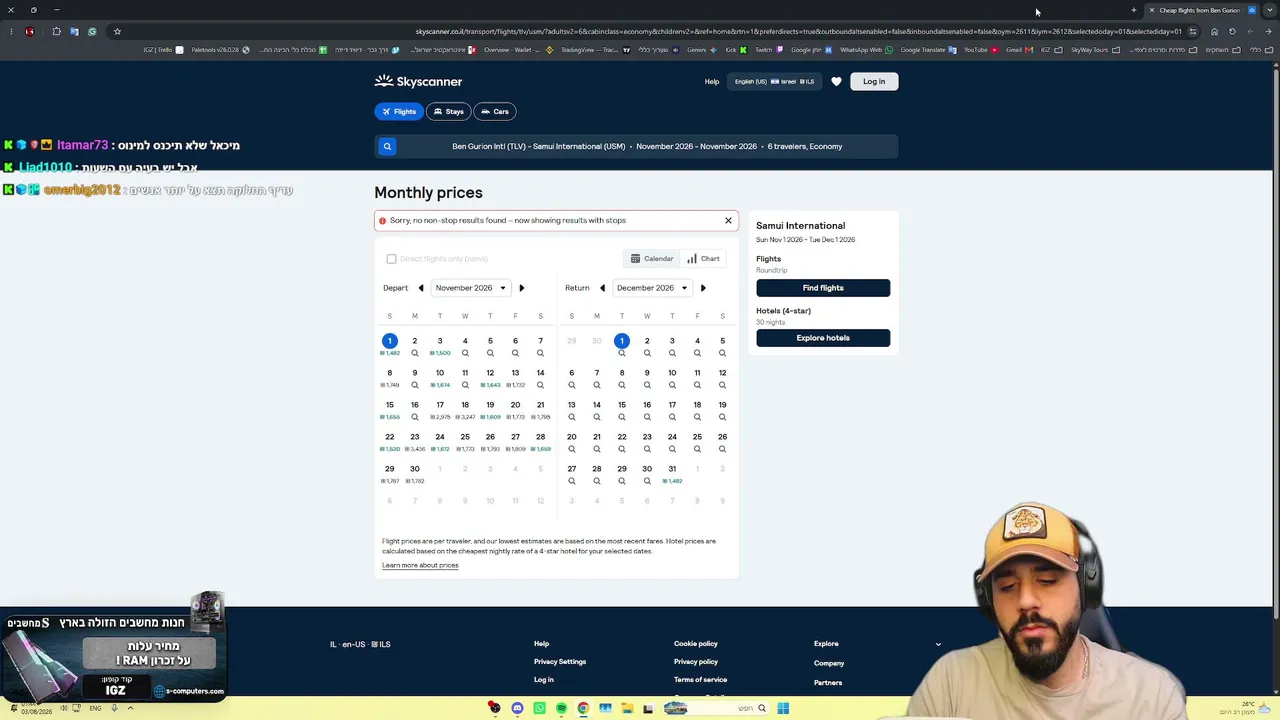Open the November 2026 depart month dropdown

tap(471, 288)
